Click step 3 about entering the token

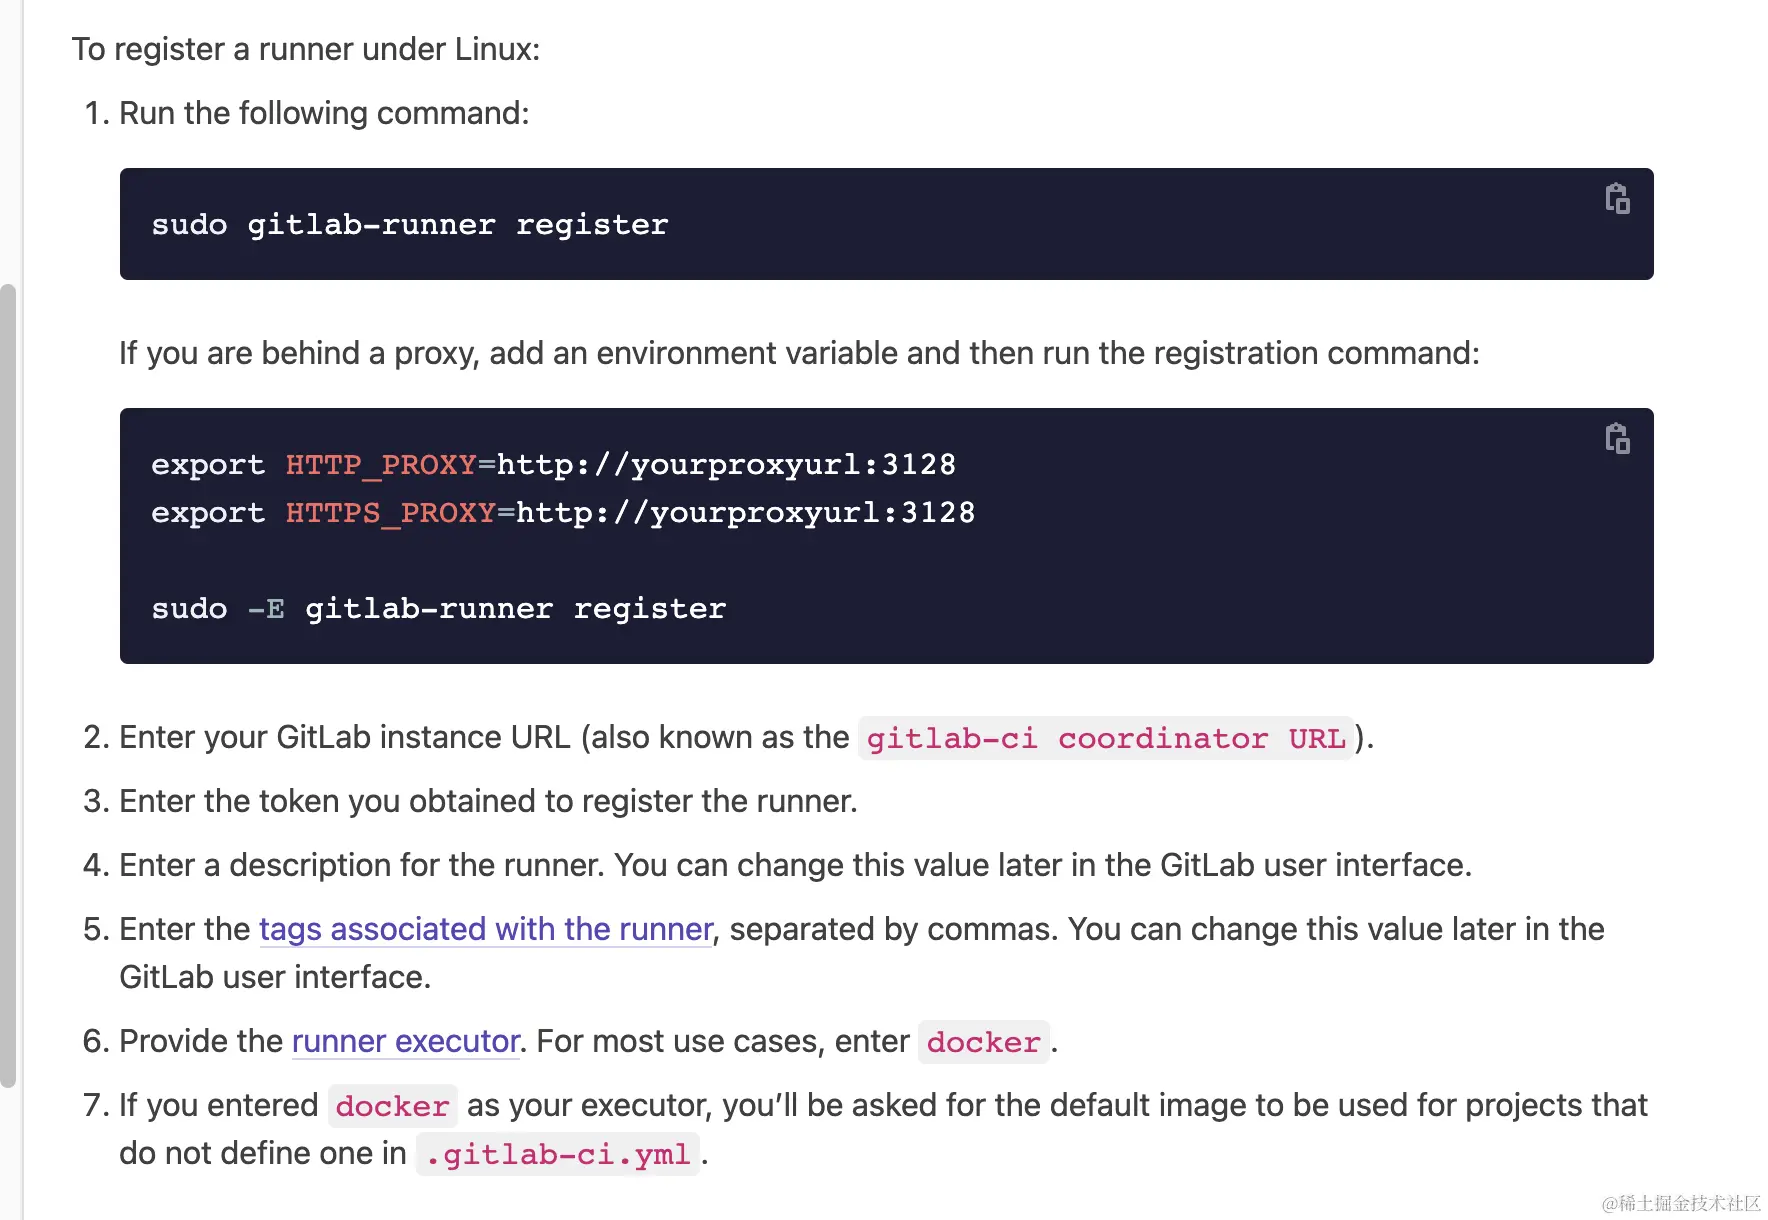pyautogui.click(x=488, y=801)
